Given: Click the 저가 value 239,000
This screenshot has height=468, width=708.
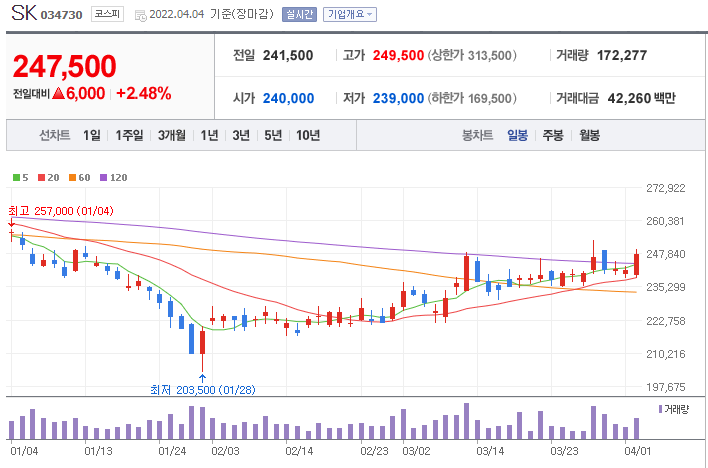Looking at the screenshot, I should 398,98.
